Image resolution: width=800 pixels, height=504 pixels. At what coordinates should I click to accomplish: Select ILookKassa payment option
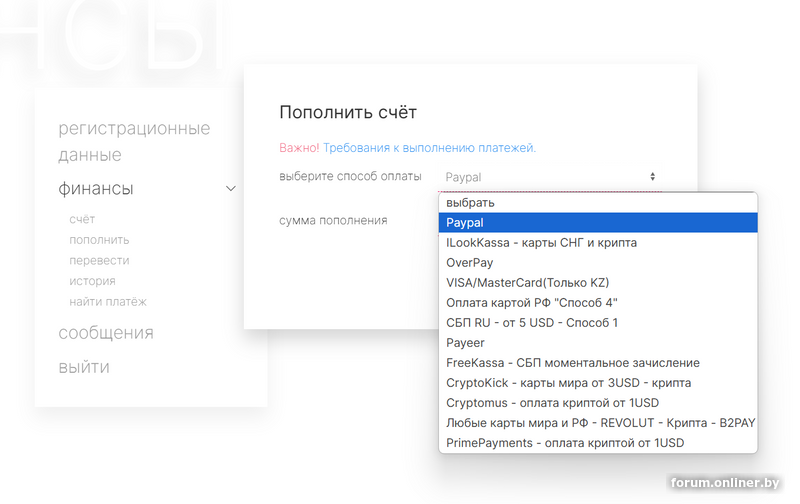pyautogui.click(x=541, y=243)
